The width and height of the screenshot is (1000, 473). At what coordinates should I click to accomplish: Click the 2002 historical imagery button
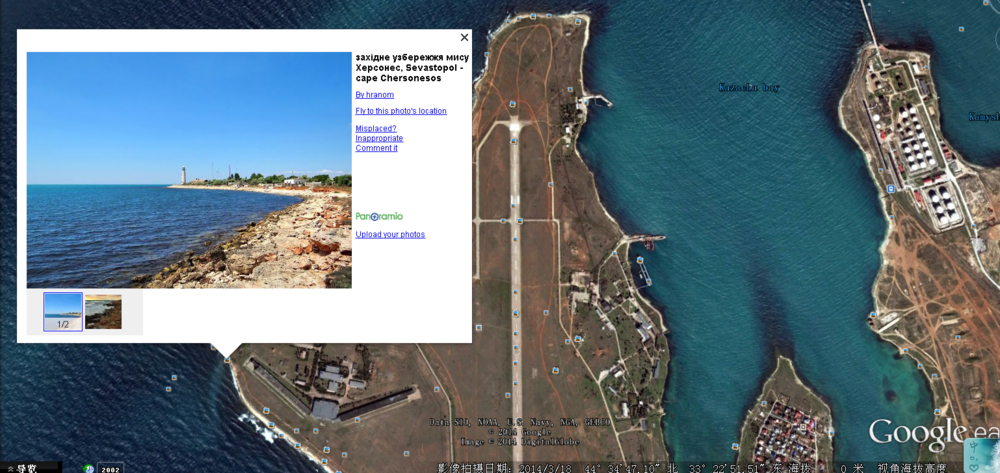(x=109, y=469)
